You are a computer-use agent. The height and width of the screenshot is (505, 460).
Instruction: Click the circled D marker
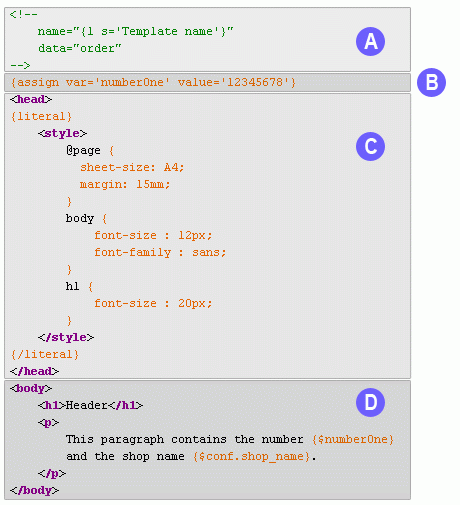tap(370, 402)
